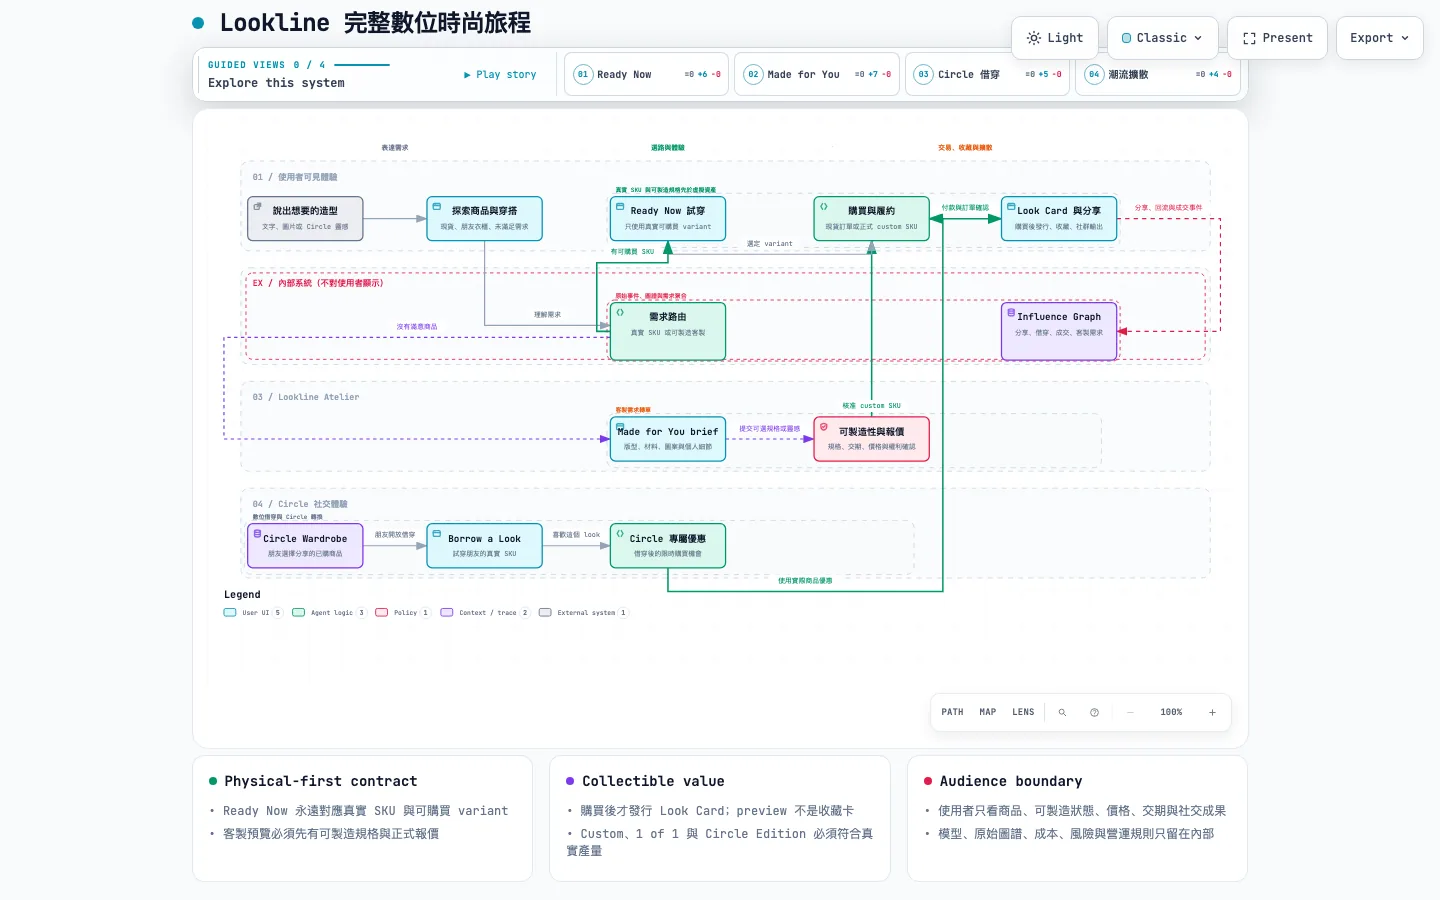The height and width of the screenshot is (900, 1440).
Task: Click the Audience boundary card heading
Action: point(1011,781)
